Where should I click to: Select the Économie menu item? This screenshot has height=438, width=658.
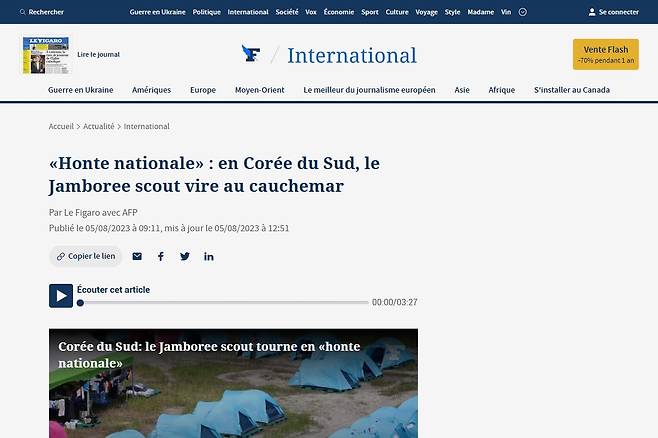pos(339,12)
